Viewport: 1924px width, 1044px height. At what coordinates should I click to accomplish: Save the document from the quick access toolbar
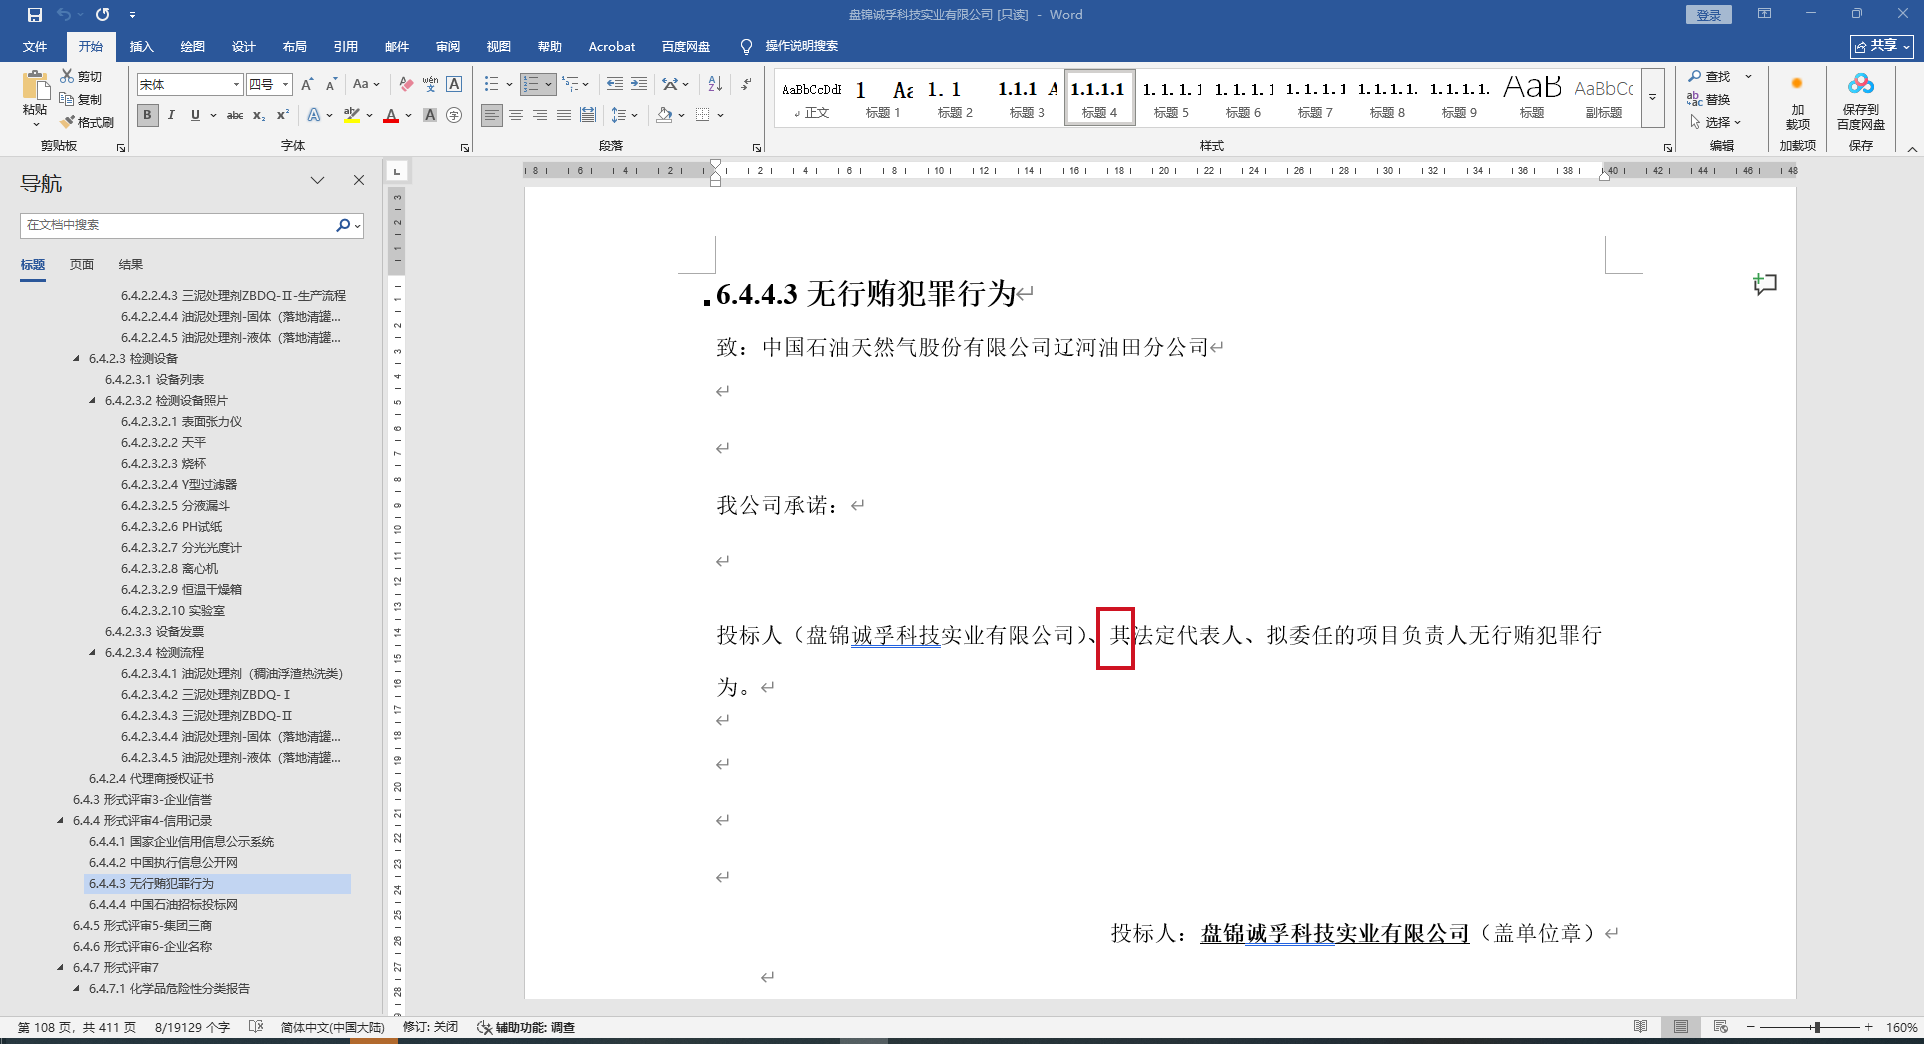(x=35, y=15)
